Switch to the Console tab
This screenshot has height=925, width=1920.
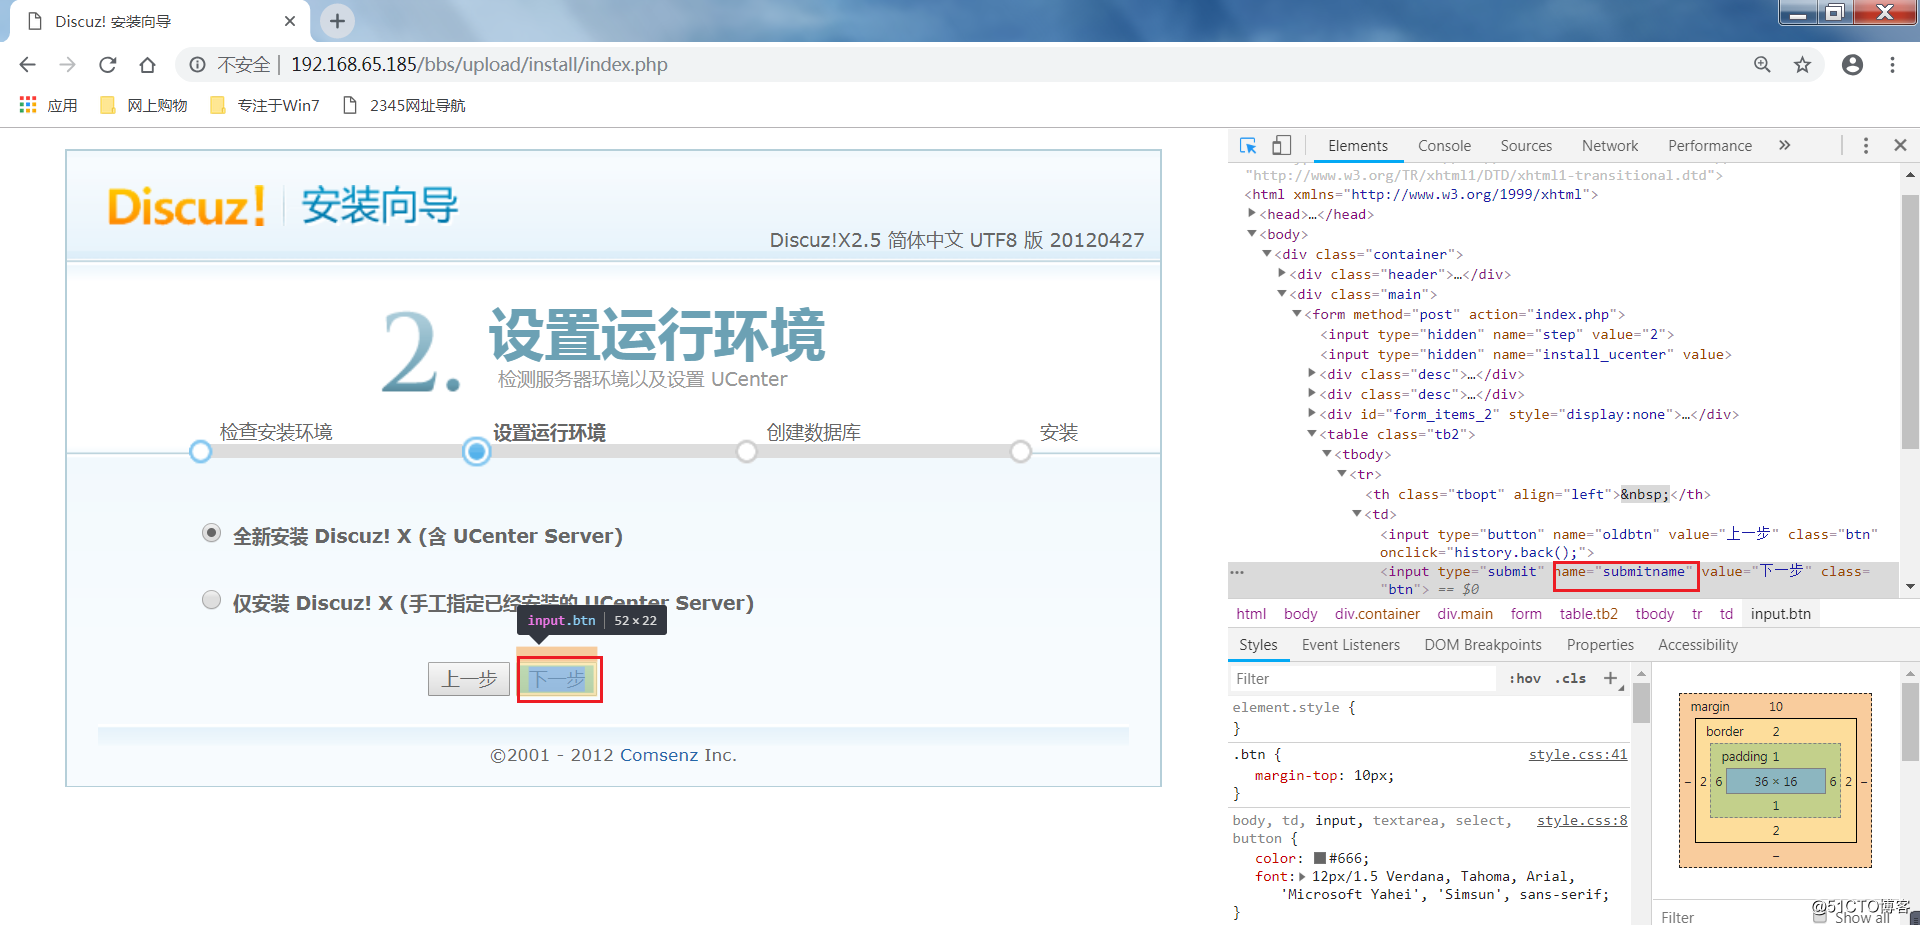[x=1444, y=146]
